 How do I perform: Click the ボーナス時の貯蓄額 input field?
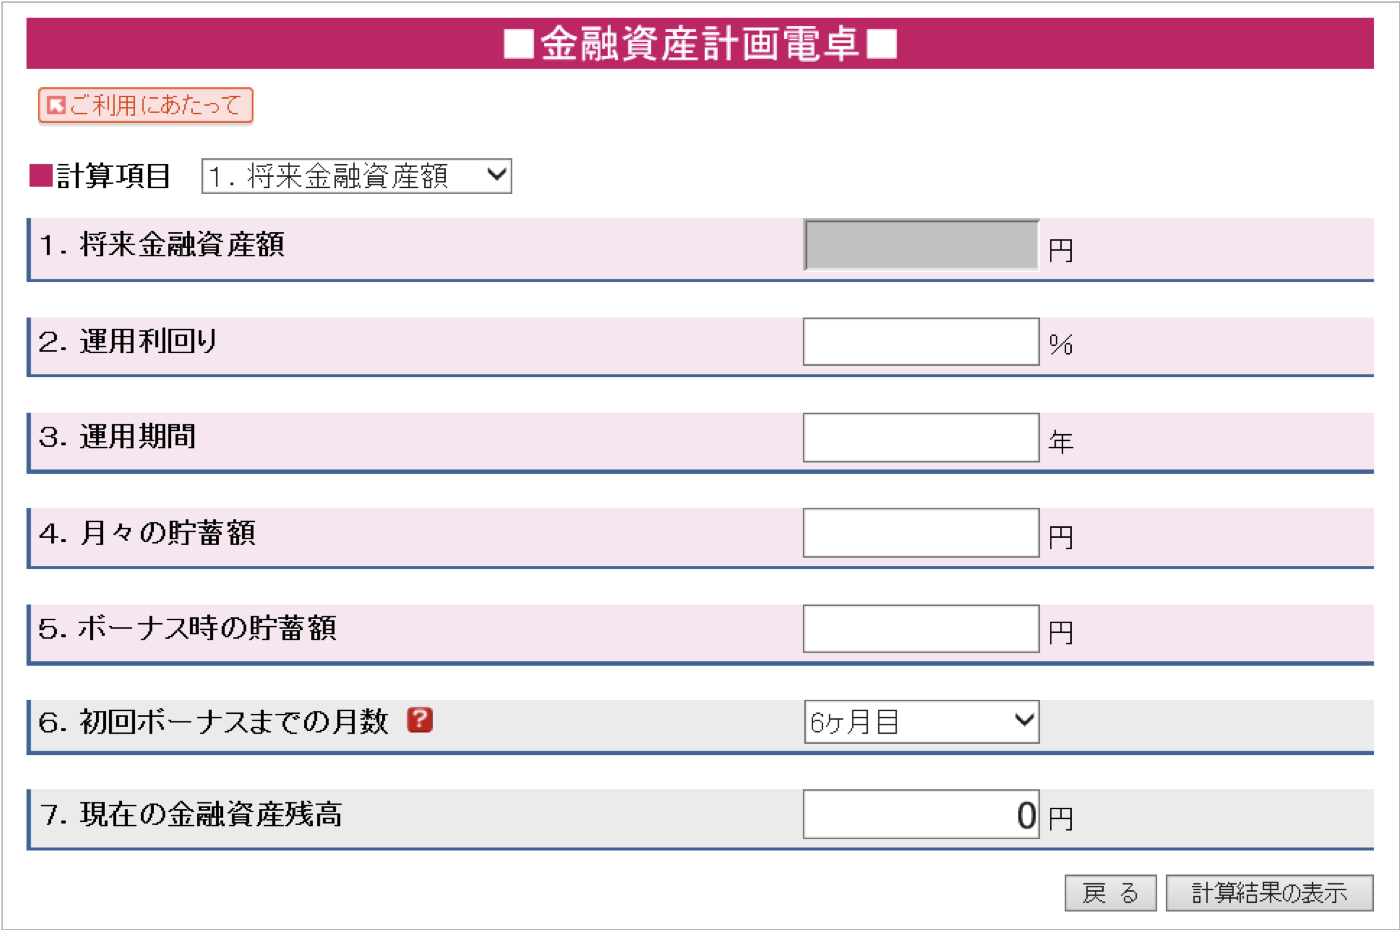921,629
